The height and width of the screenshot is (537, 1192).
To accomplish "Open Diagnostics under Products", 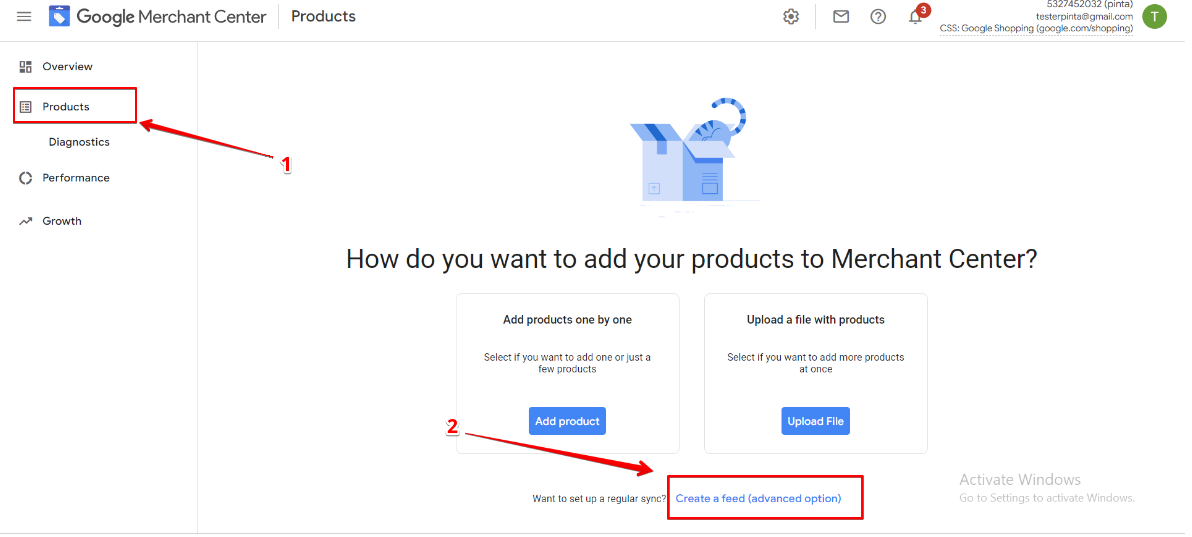I will point(79,142).
